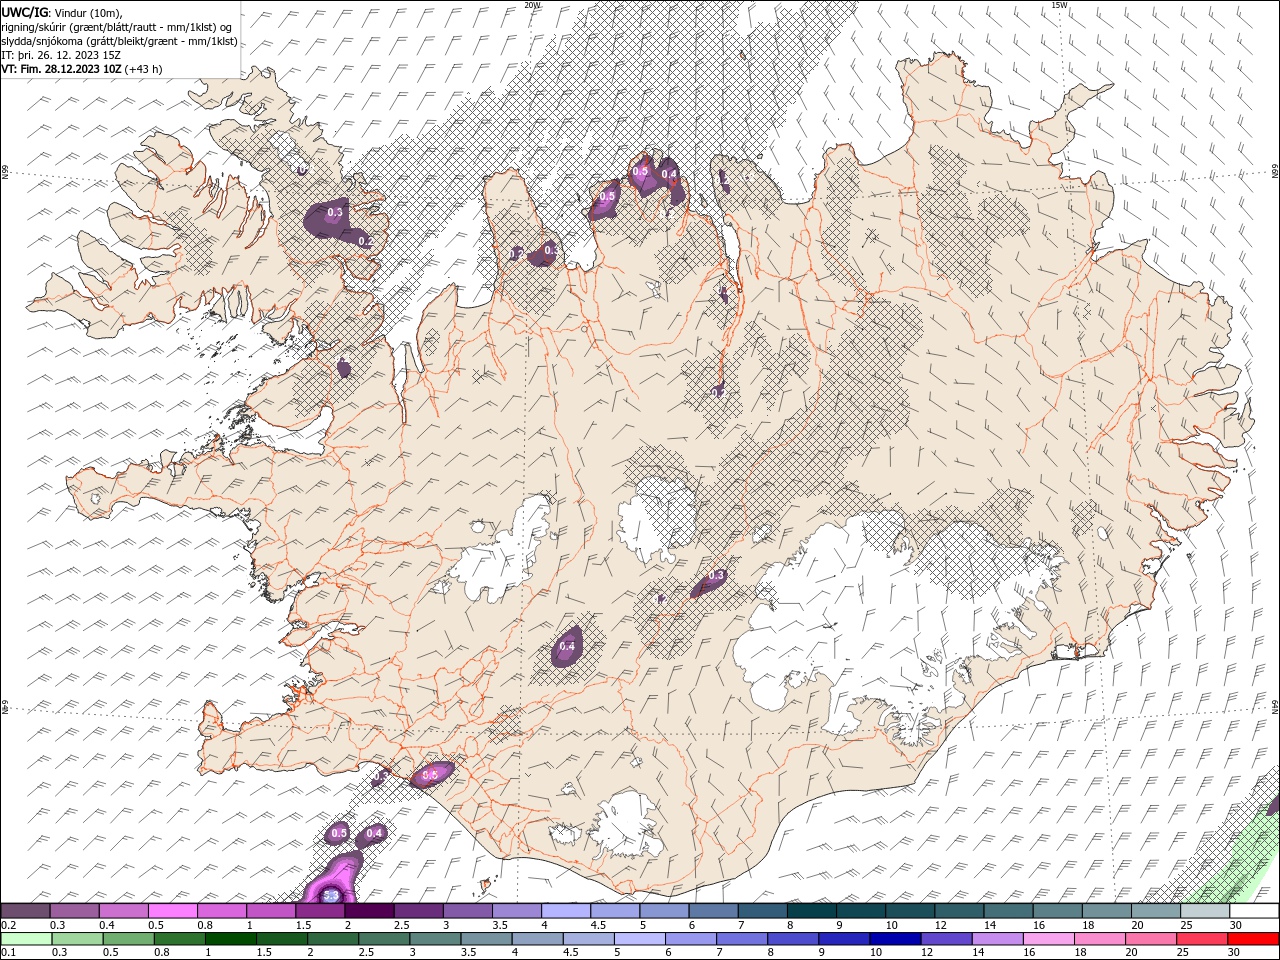Viewport: 1280px width, 960px height.
Task: Select upper legend white swatch after 30
Action: coord(1253,911)
